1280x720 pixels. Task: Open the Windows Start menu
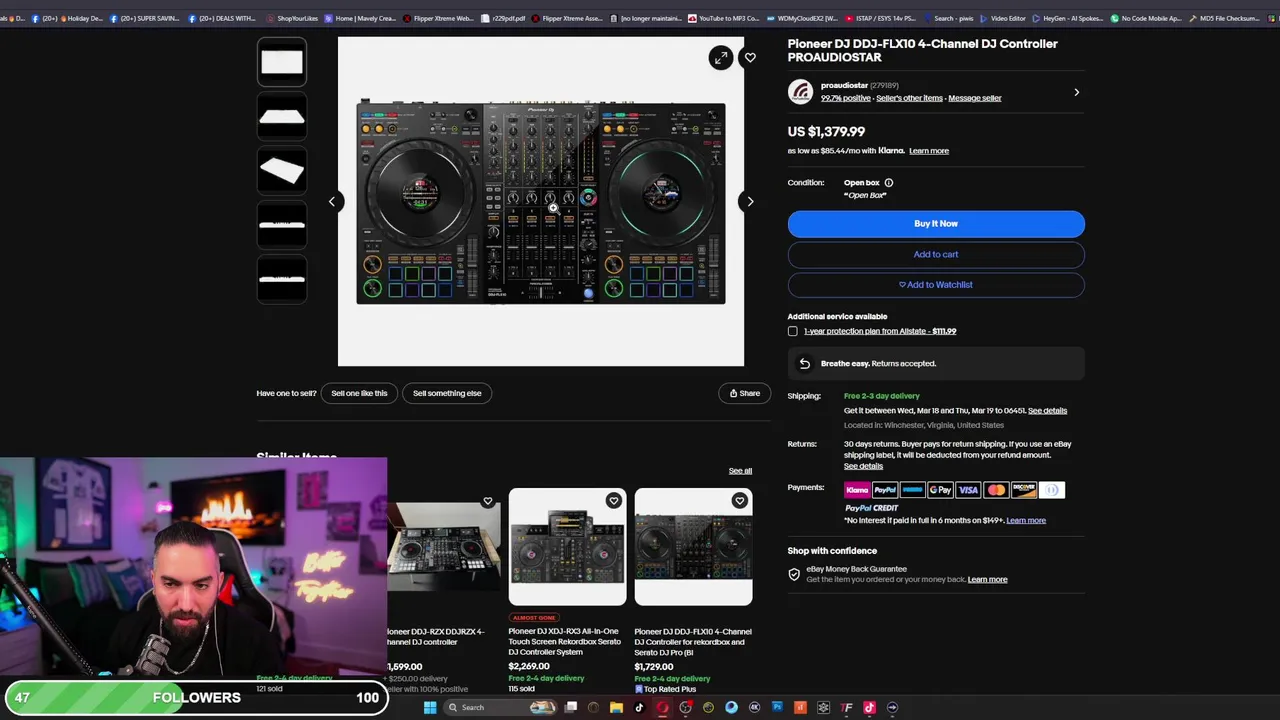(x=430, y=708)
